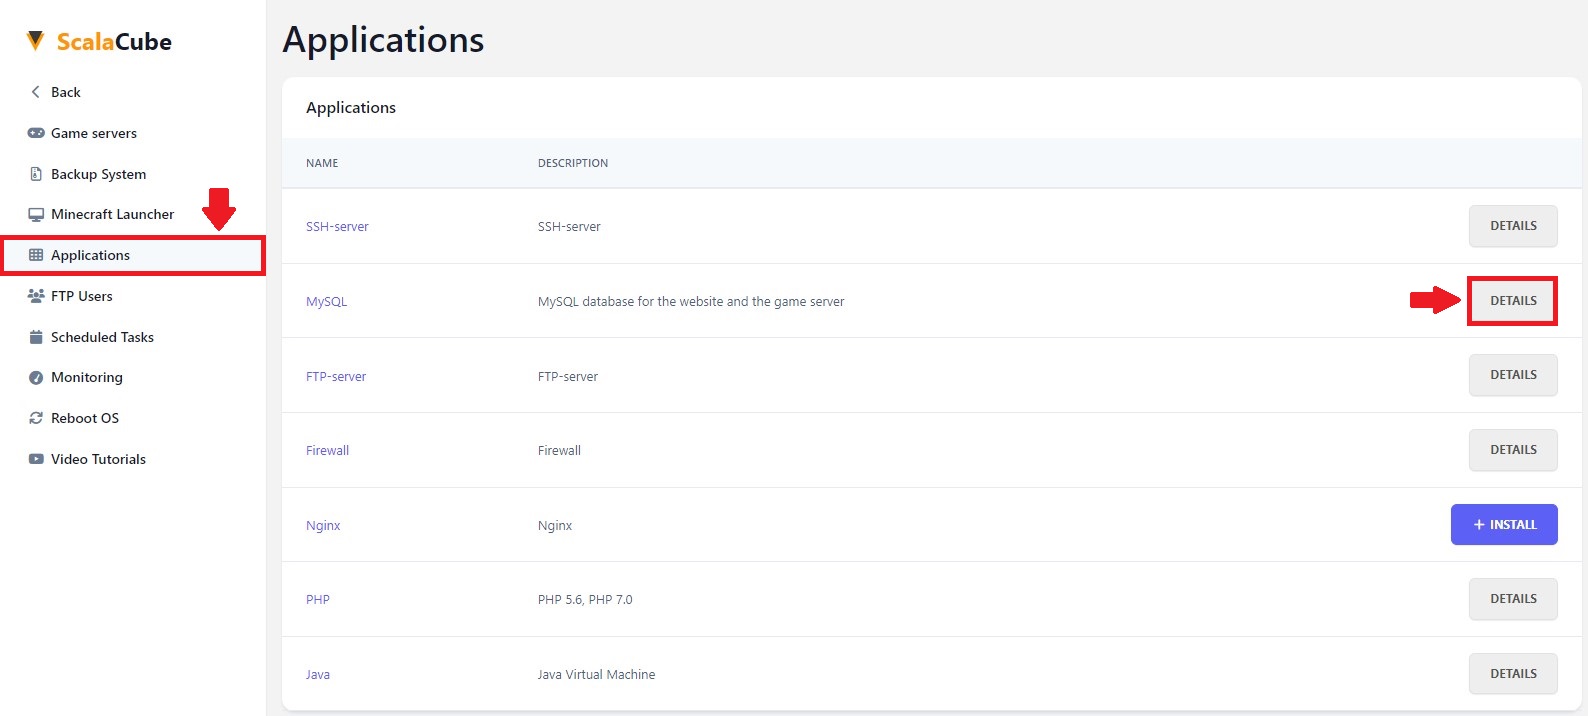1588x716 pixels.
Task: Open Reboot OS menu item
Action: coord(85,418)
